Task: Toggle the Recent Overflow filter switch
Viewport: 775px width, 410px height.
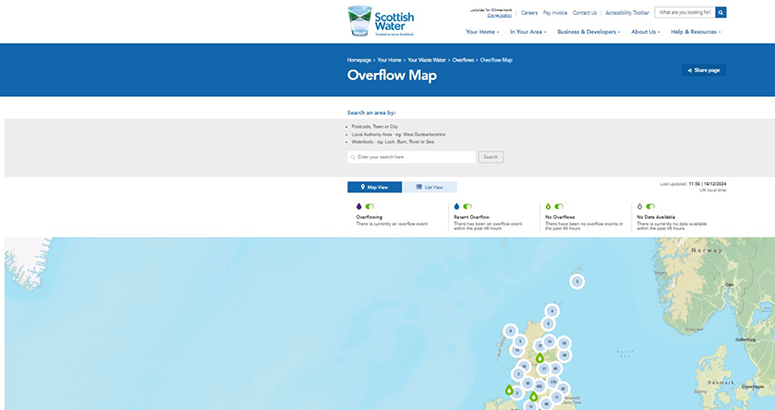Action: pos(467,206)
